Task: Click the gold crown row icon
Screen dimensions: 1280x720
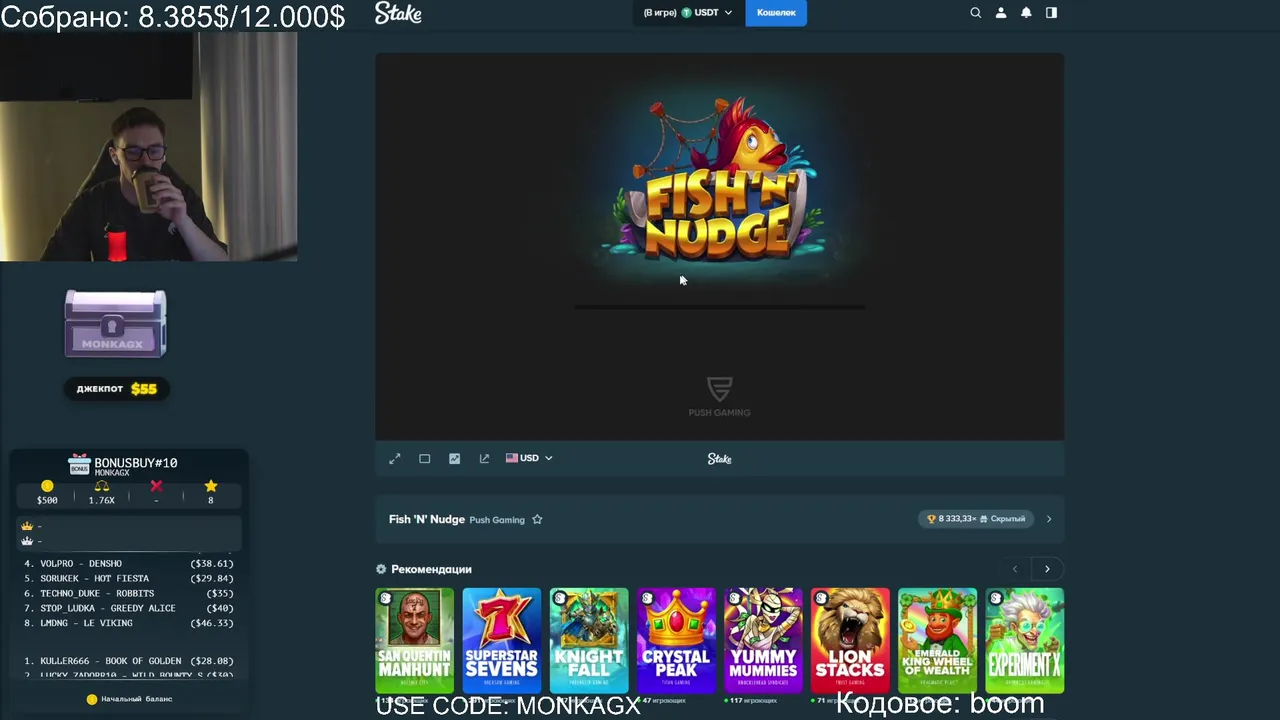Action: coord(27,526)
